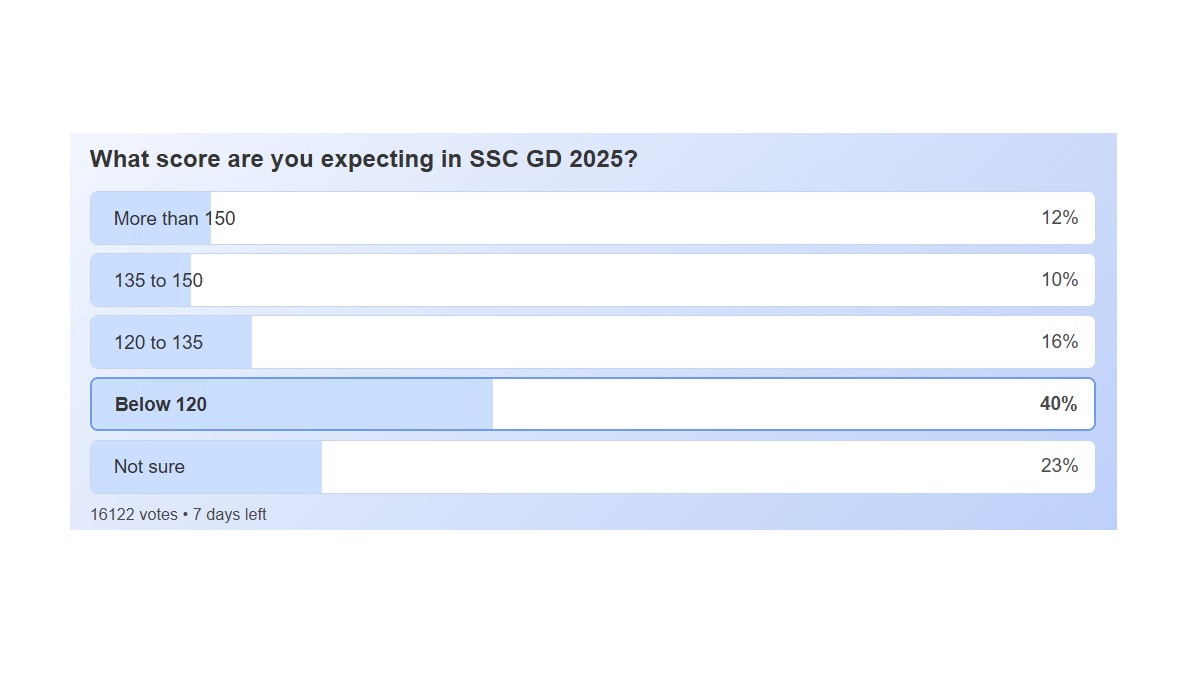
Task: Click the "7 days left" text
Action: click(x=230, y=515)
